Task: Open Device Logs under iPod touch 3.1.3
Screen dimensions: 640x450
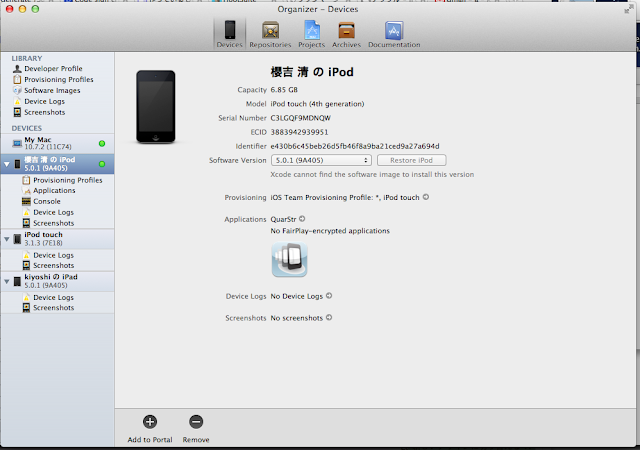Action: [x=53, y=255]
